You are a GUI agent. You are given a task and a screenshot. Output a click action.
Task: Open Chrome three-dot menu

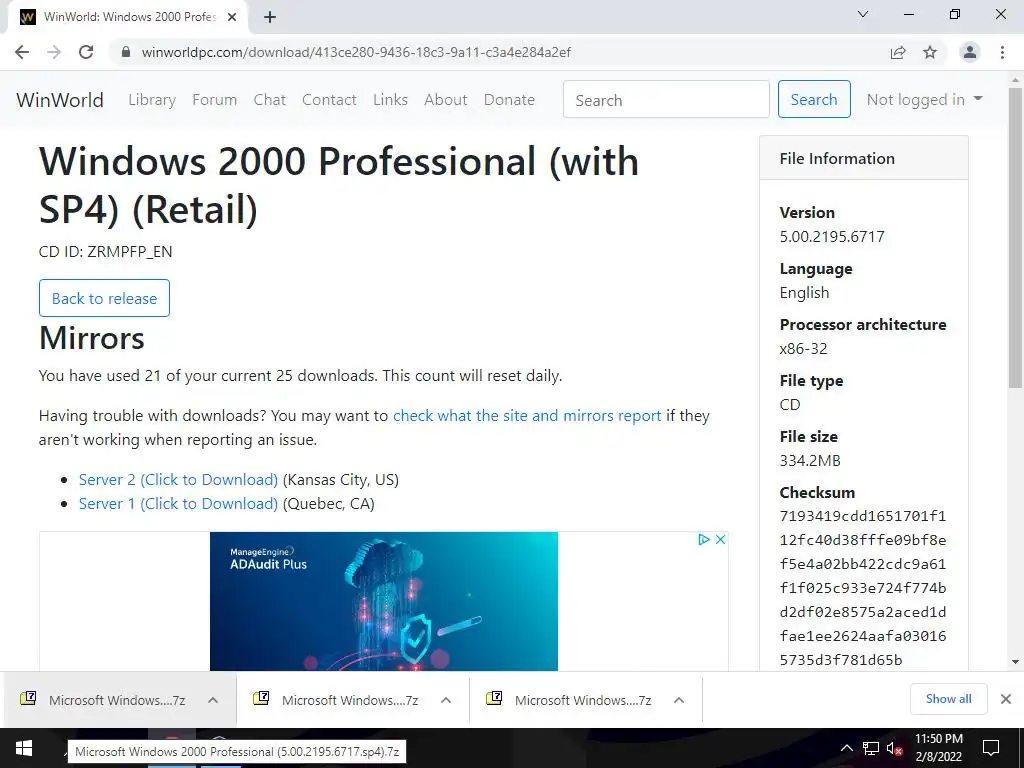click(1002, 52)
